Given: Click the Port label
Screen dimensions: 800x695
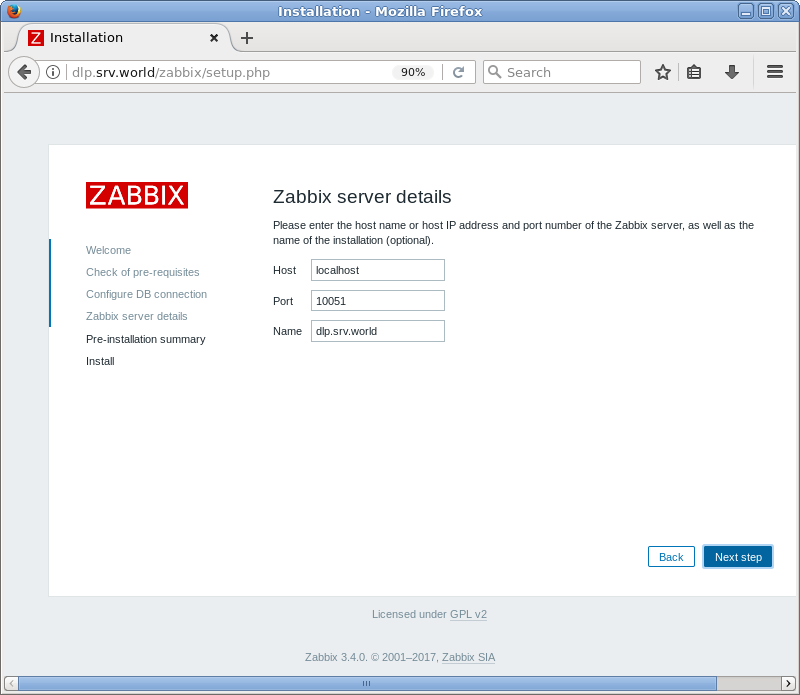Looking at the screenshot, I should pyautogui.click(x=283, y=301).
